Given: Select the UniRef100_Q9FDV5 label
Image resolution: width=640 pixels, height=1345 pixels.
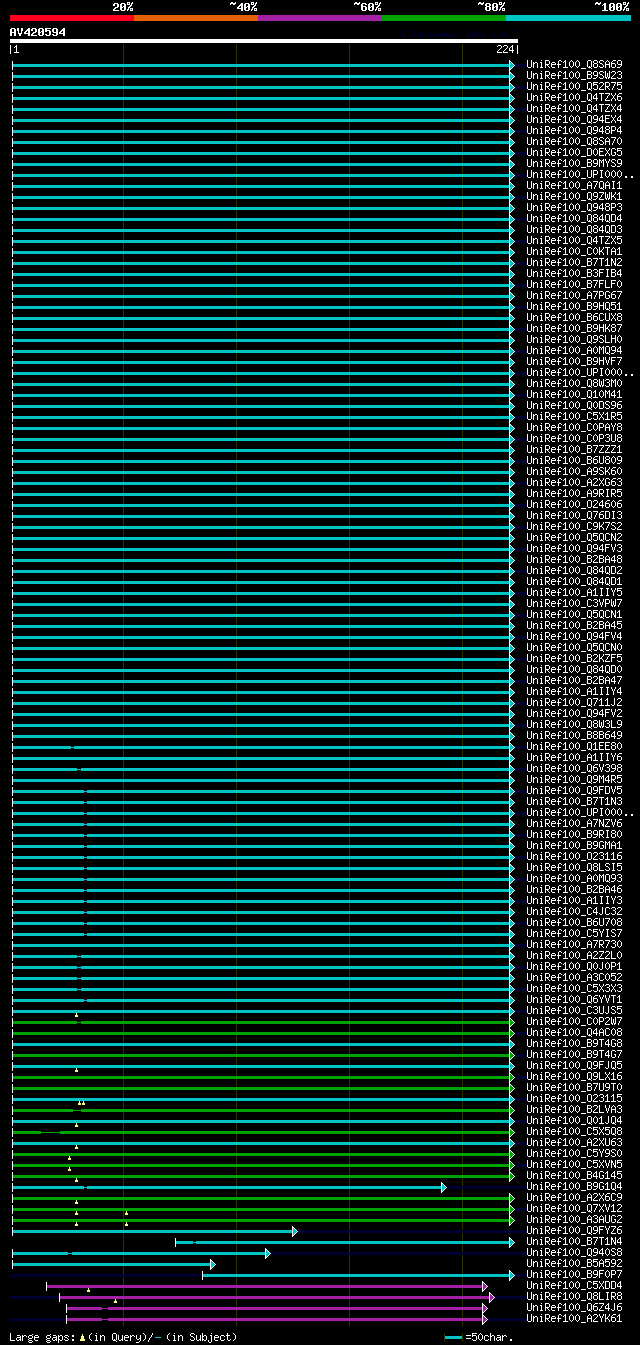Looking at the screenshot, I should point(574,790).
